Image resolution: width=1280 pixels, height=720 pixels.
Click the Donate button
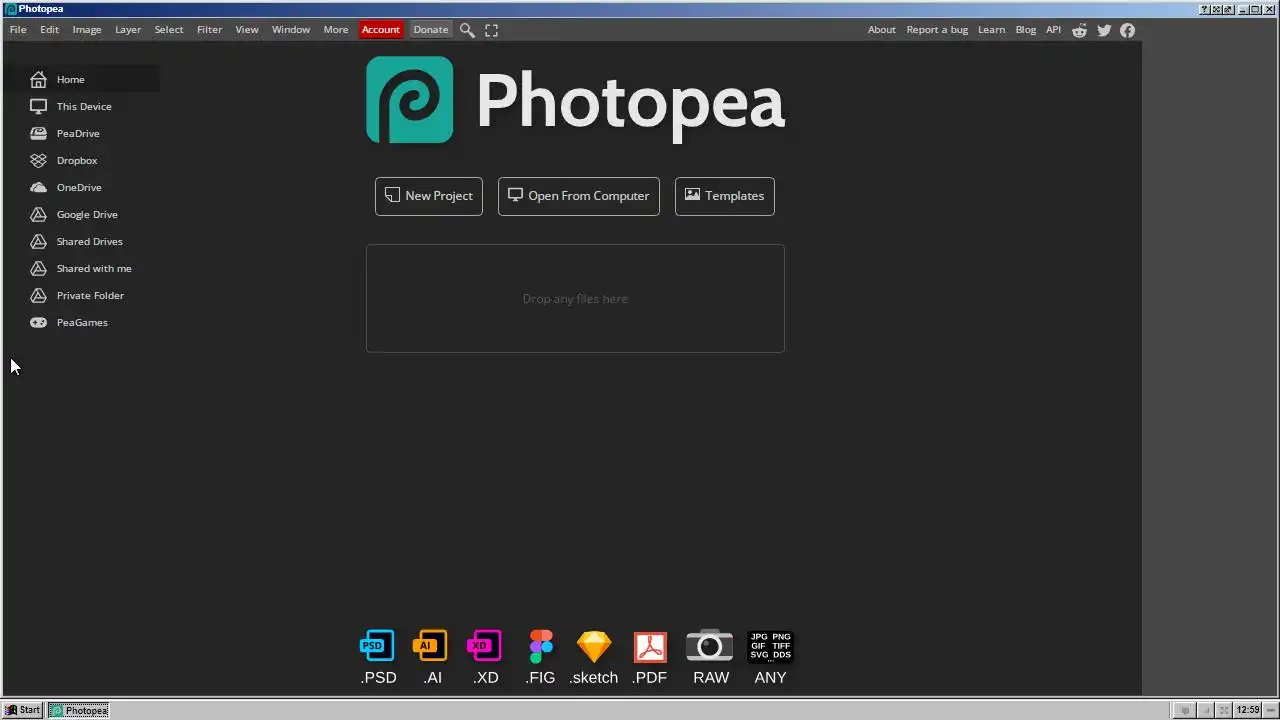(x=431, y=30)
